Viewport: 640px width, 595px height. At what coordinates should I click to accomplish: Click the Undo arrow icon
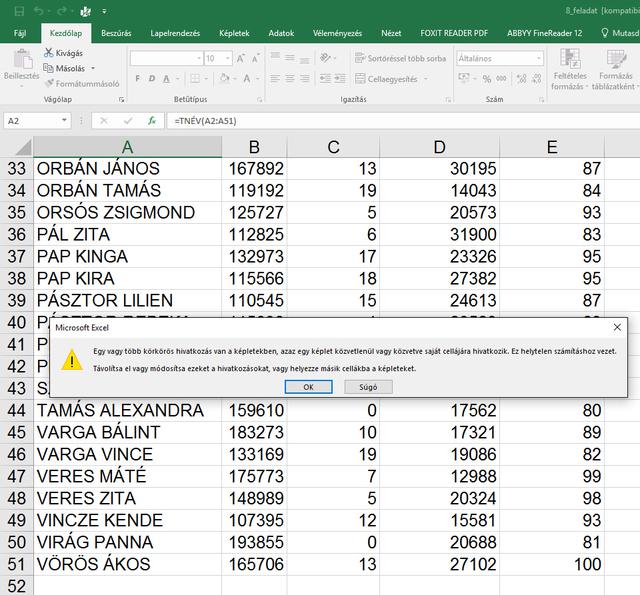pyautogui.click(x=38, y=11)
